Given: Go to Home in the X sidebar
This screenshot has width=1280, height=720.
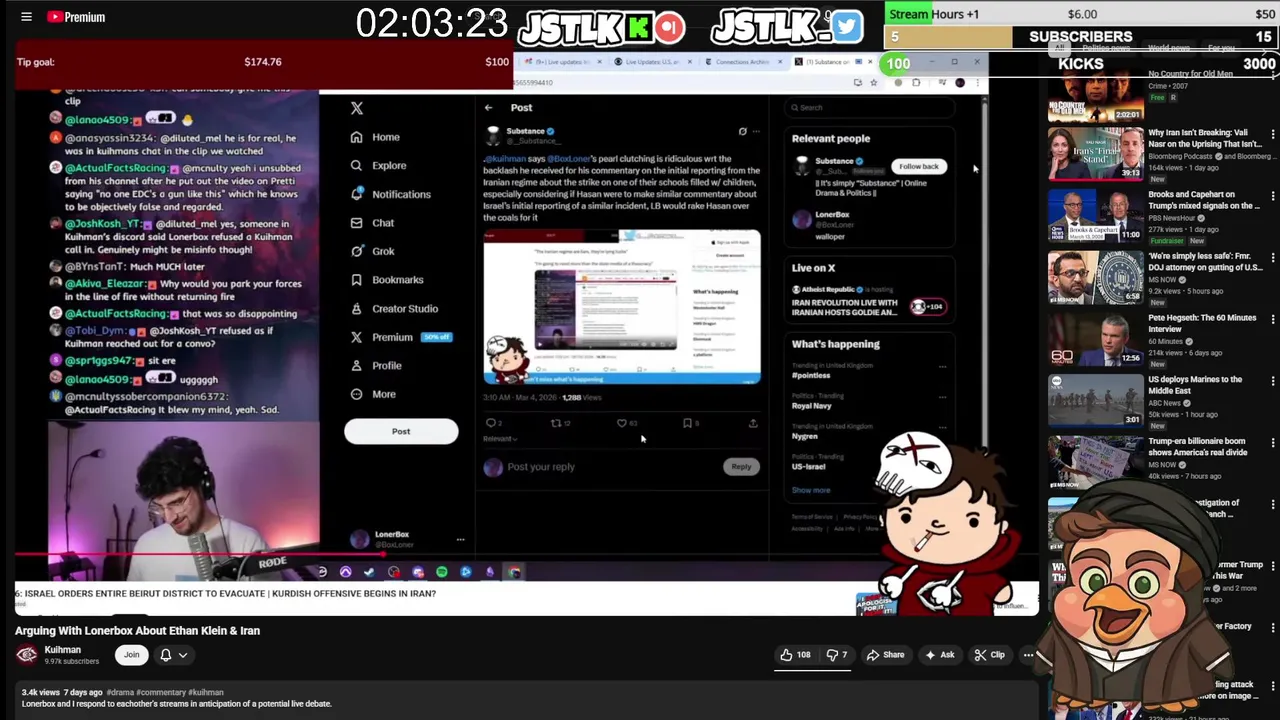Looking at the screenshot, I should (375, 137).
